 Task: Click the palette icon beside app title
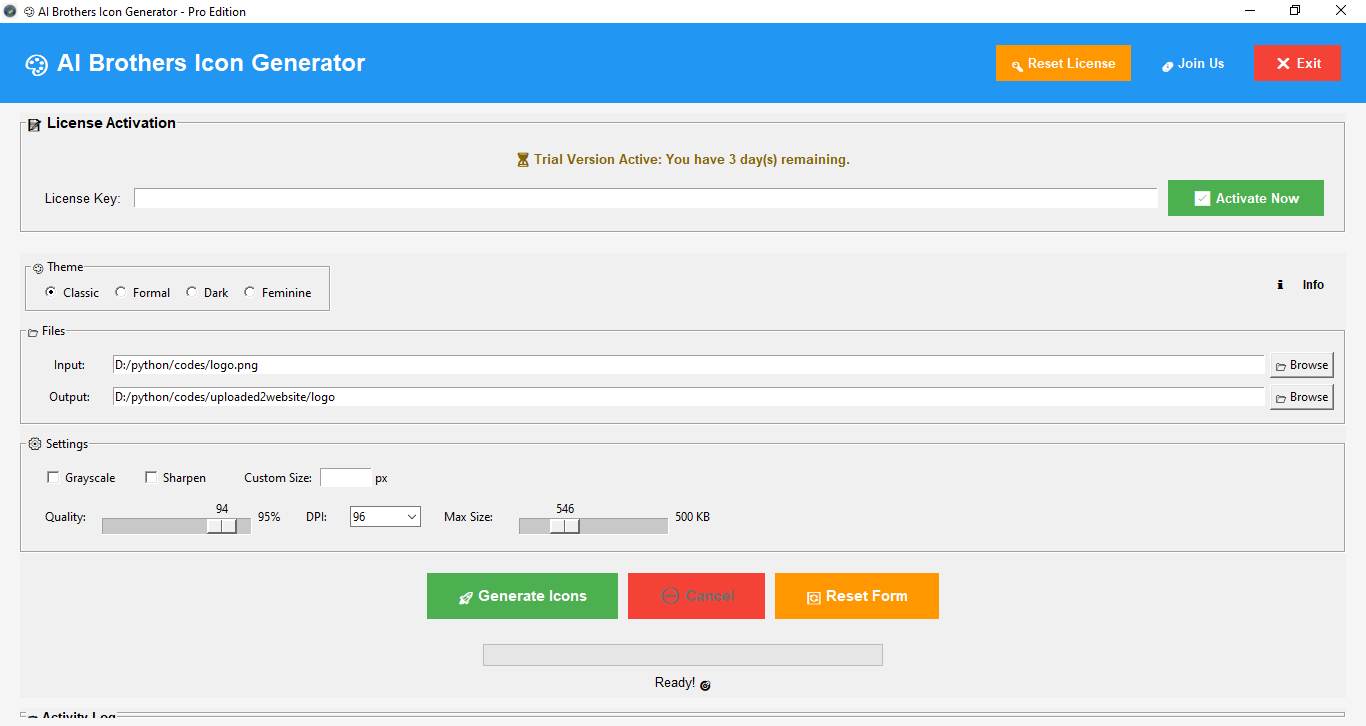36,65
